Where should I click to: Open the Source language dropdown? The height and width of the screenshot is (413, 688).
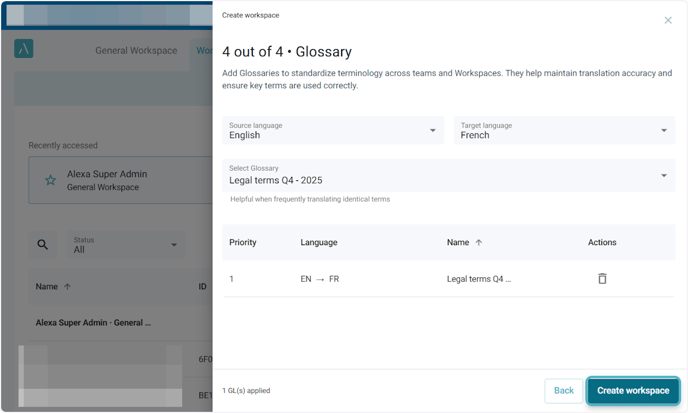pos(333,130)
